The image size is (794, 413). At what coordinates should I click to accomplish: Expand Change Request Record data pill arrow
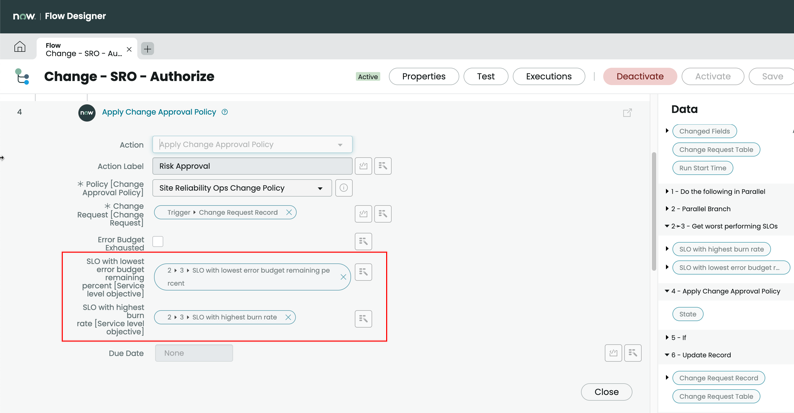pyautogui.click(x=667, y=378)
